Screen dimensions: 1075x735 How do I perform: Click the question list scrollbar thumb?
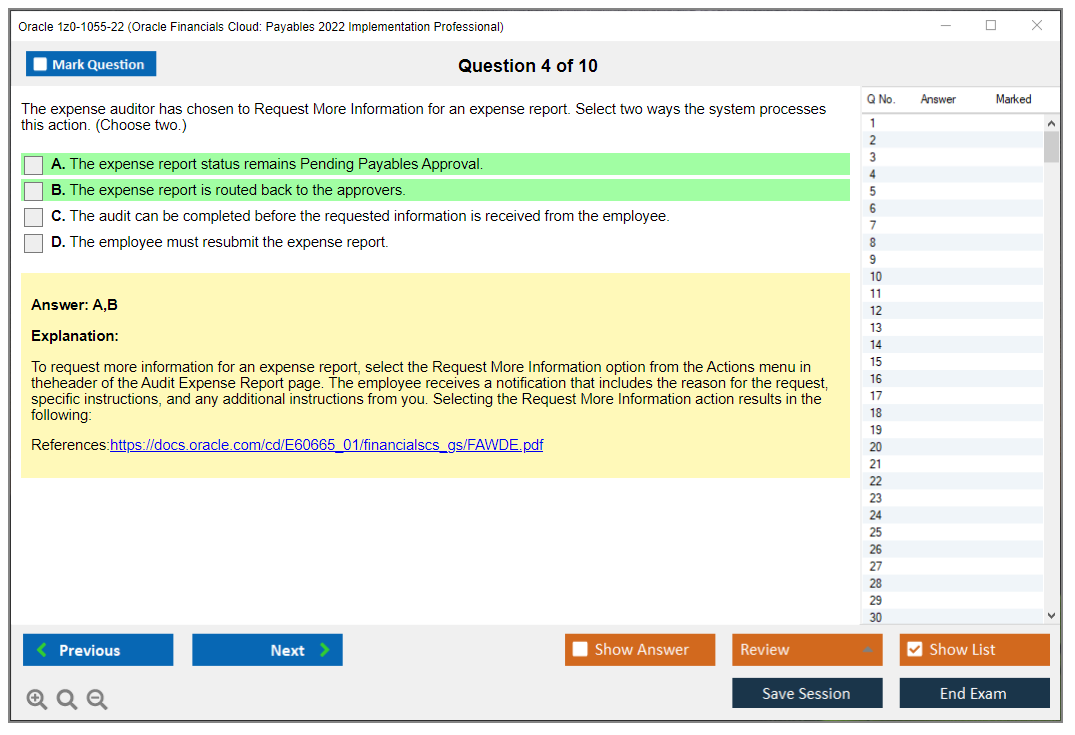click(x=1051, y=147)
